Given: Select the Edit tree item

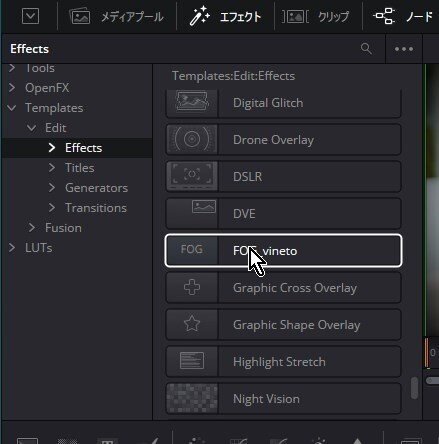Looking at the screenshot, I should (x=56, y=128).
